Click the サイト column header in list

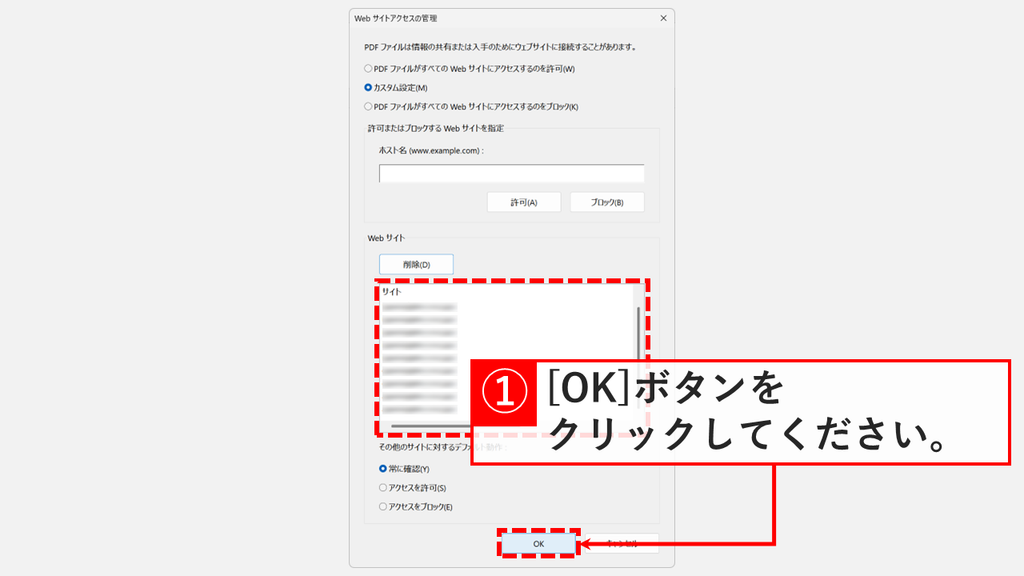coord(392,292)
